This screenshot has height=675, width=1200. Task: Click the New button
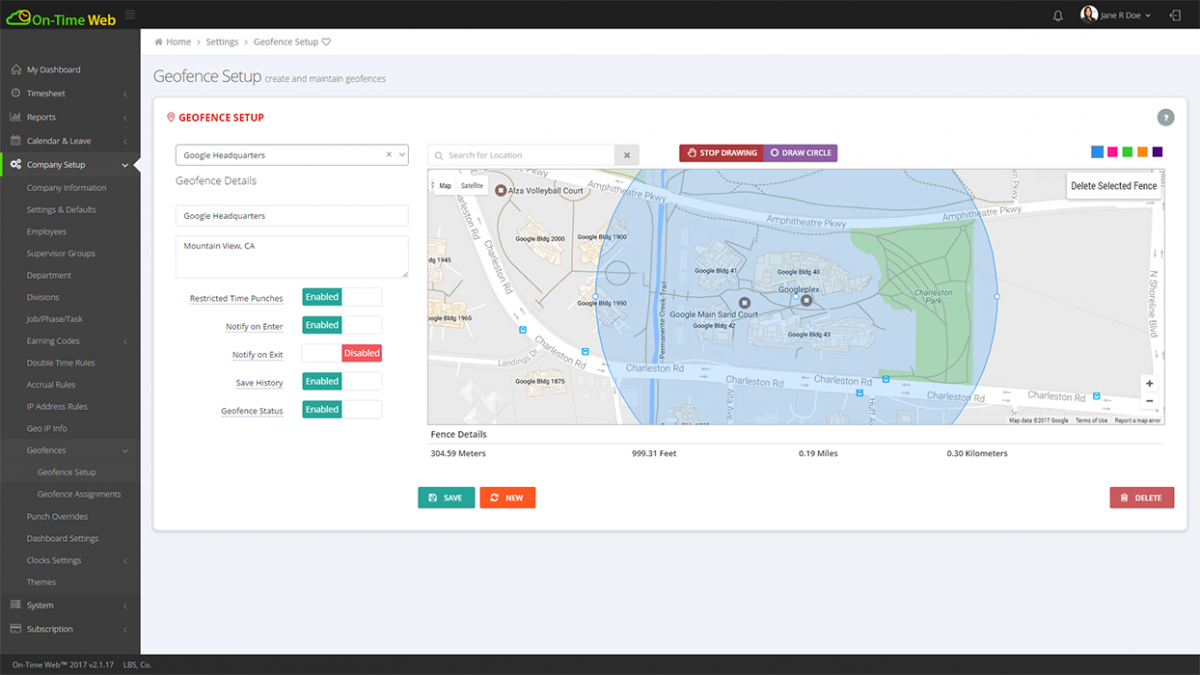pos(507,498)
